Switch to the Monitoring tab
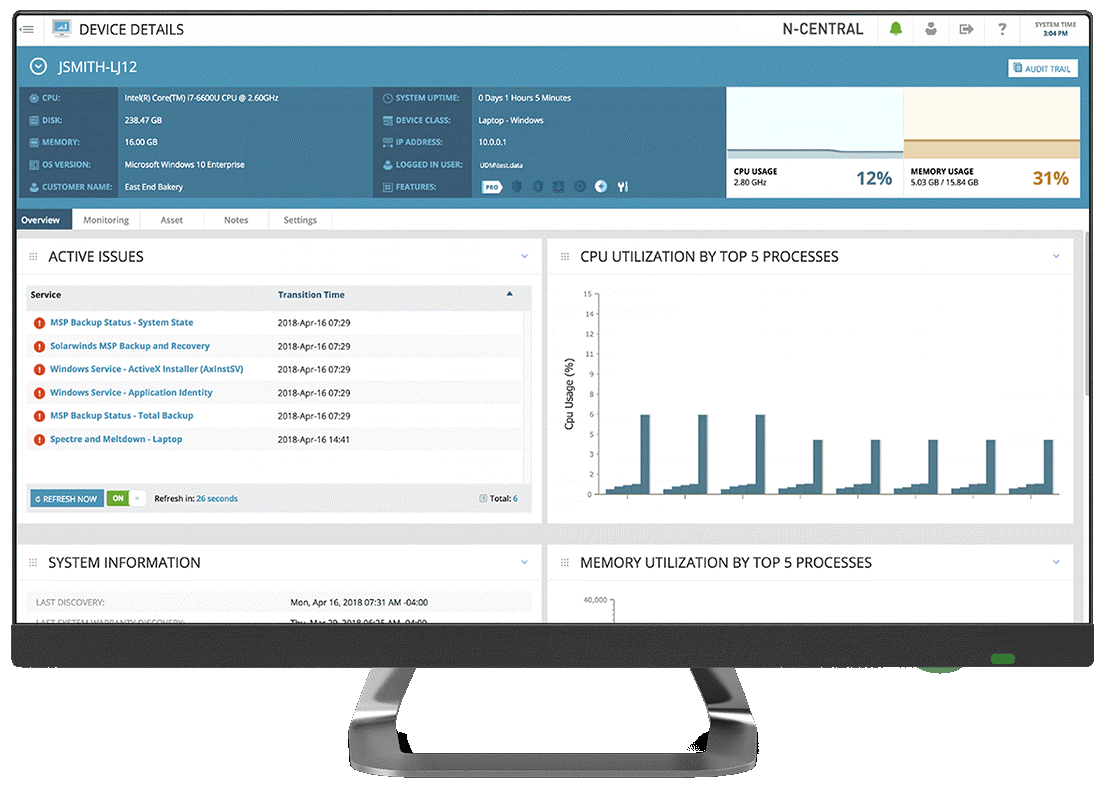This screenshot has width=1107, height=803. coord(106,219)
